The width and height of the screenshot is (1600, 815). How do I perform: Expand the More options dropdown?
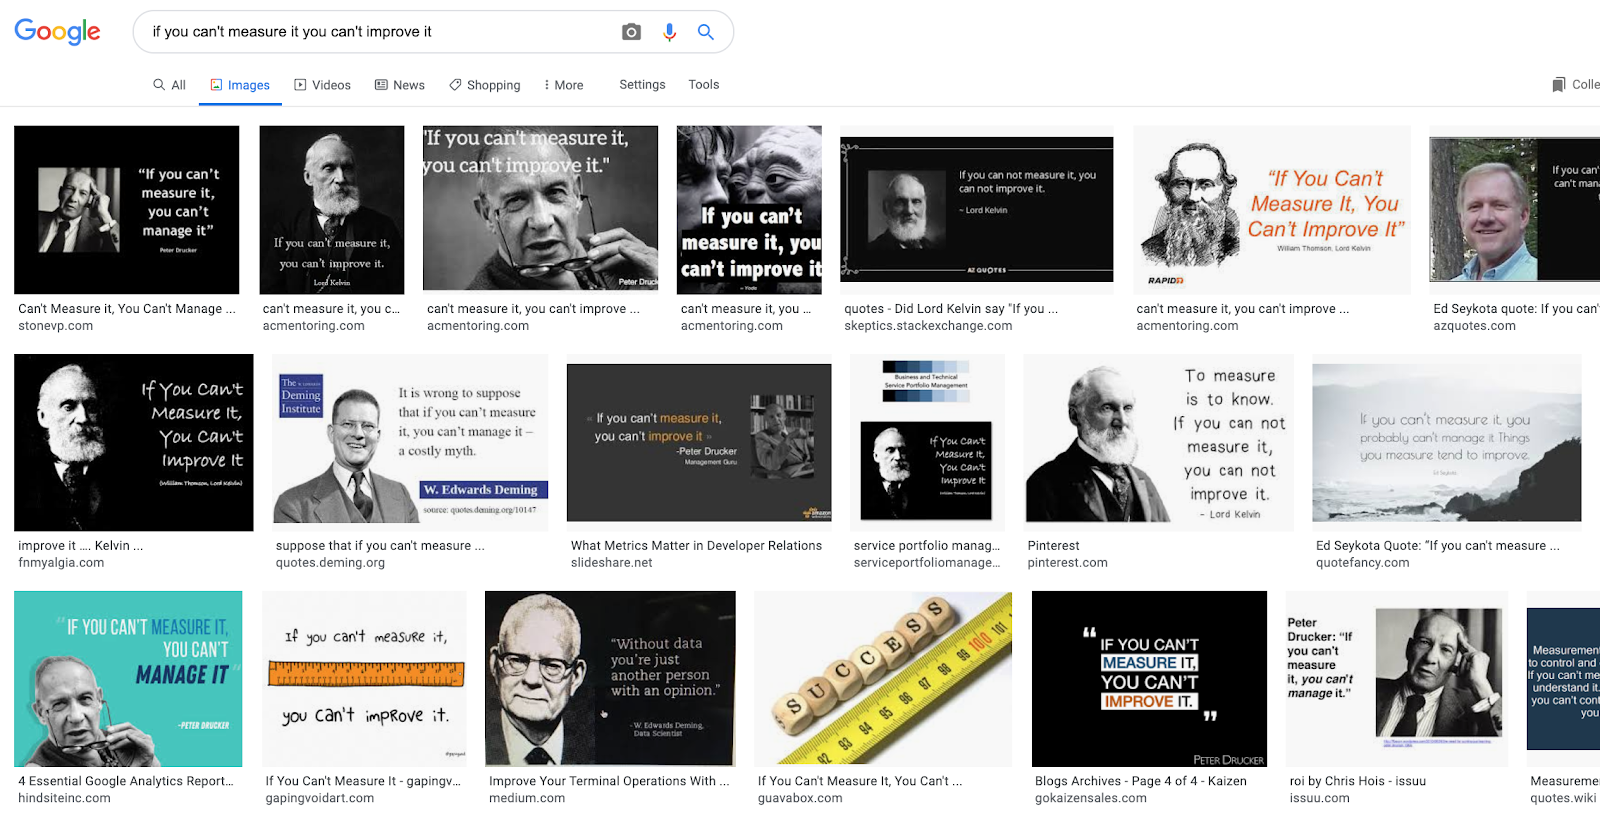[563, 85]
